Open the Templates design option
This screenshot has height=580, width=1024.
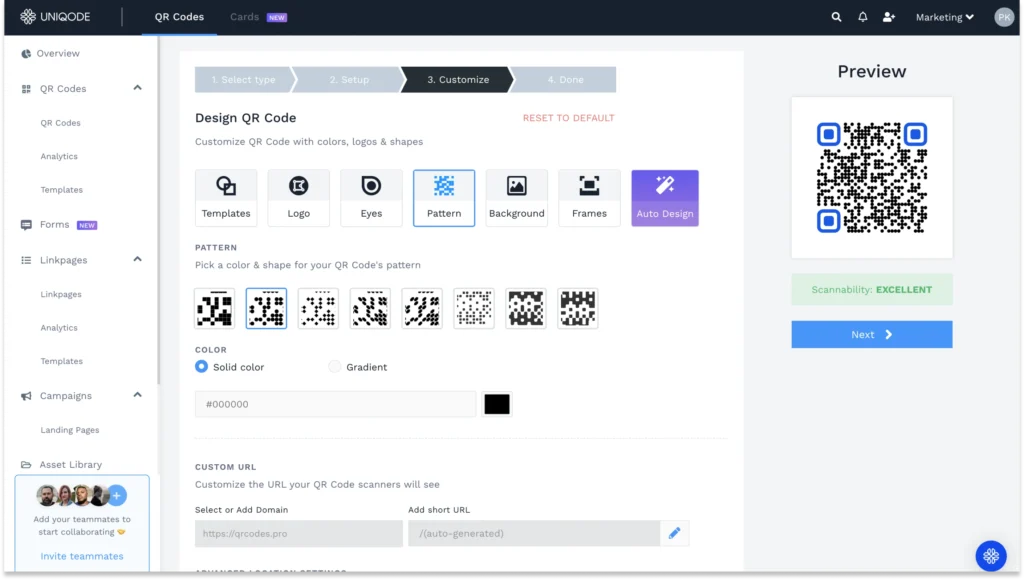226,198
